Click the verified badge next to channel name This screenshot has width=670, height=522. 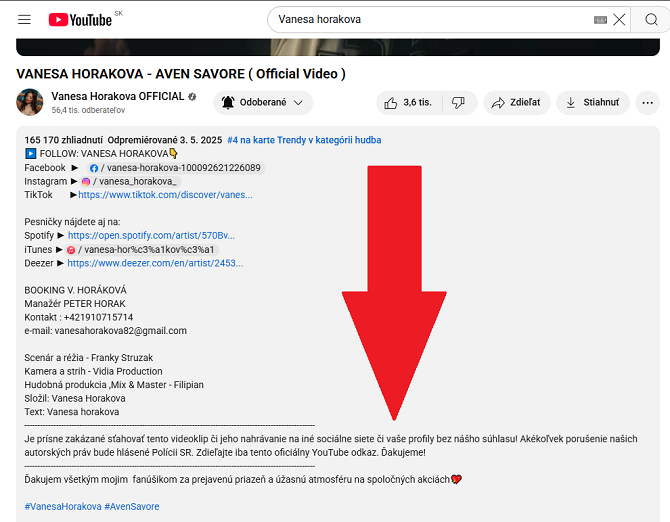(192, 97)
